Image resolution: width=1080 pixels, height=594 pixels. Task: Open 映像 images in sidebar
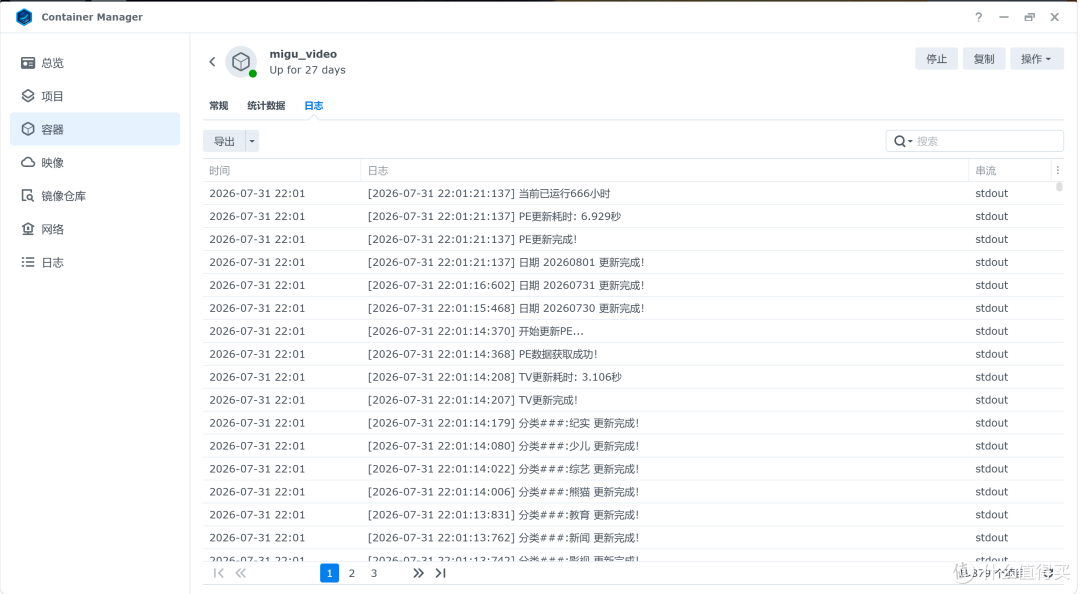(95, 163)
